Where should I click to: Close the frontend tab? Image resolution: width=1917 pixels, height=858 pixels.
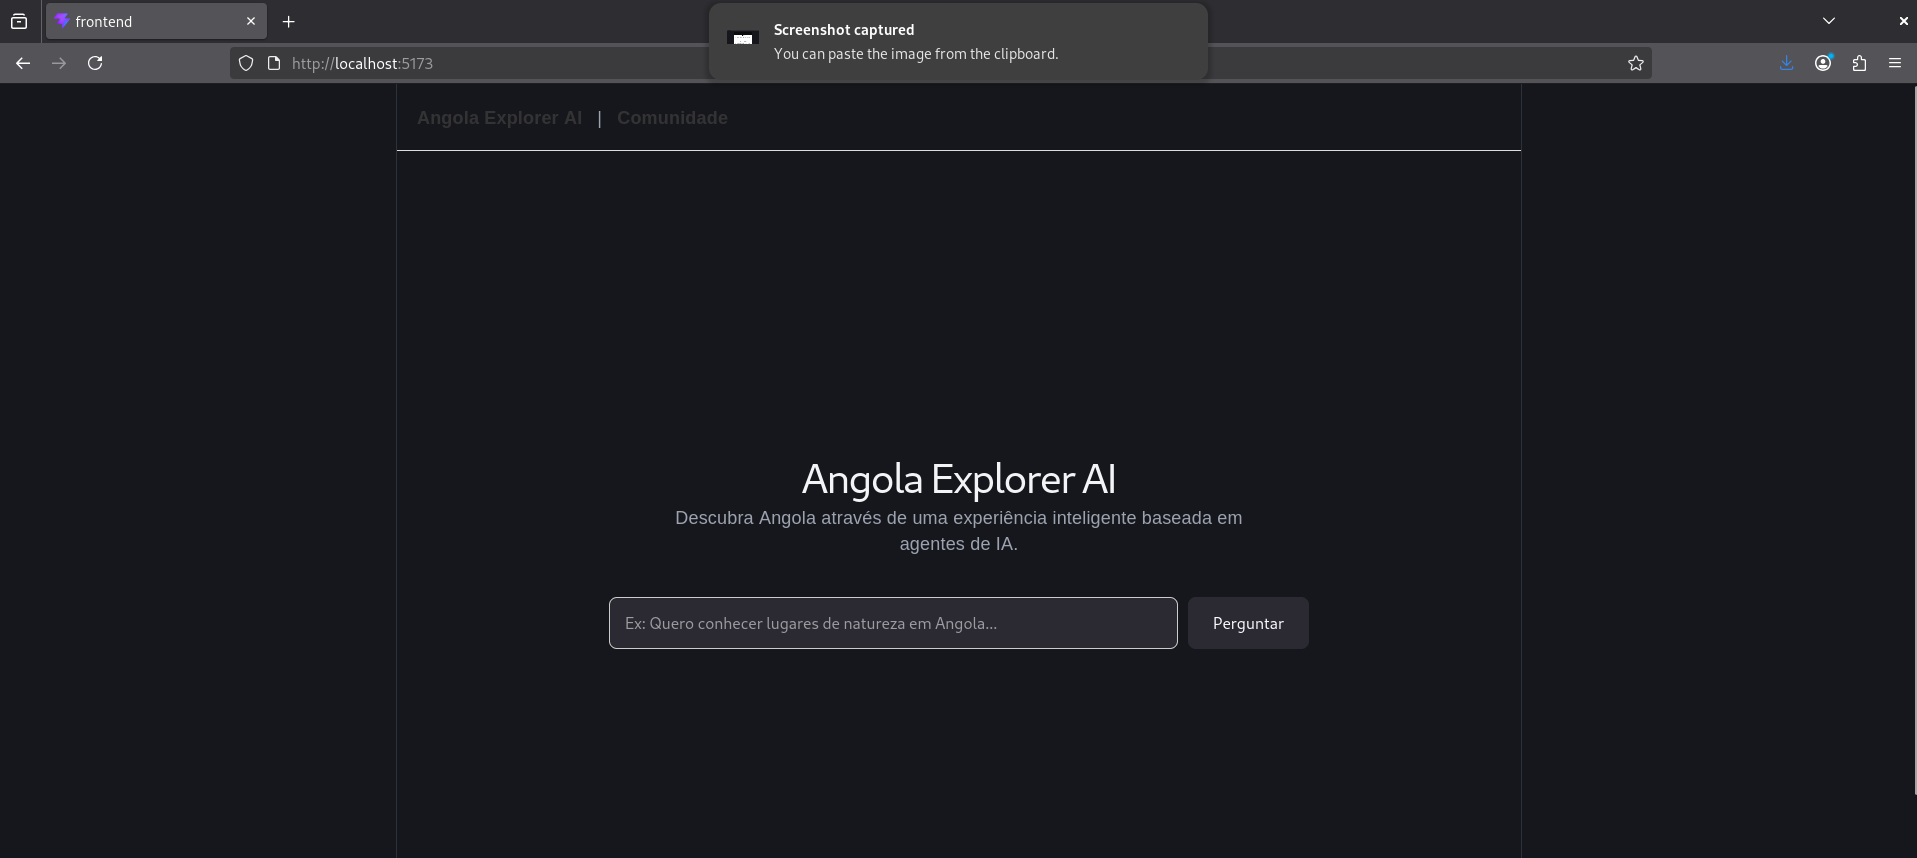coord(251,21)
